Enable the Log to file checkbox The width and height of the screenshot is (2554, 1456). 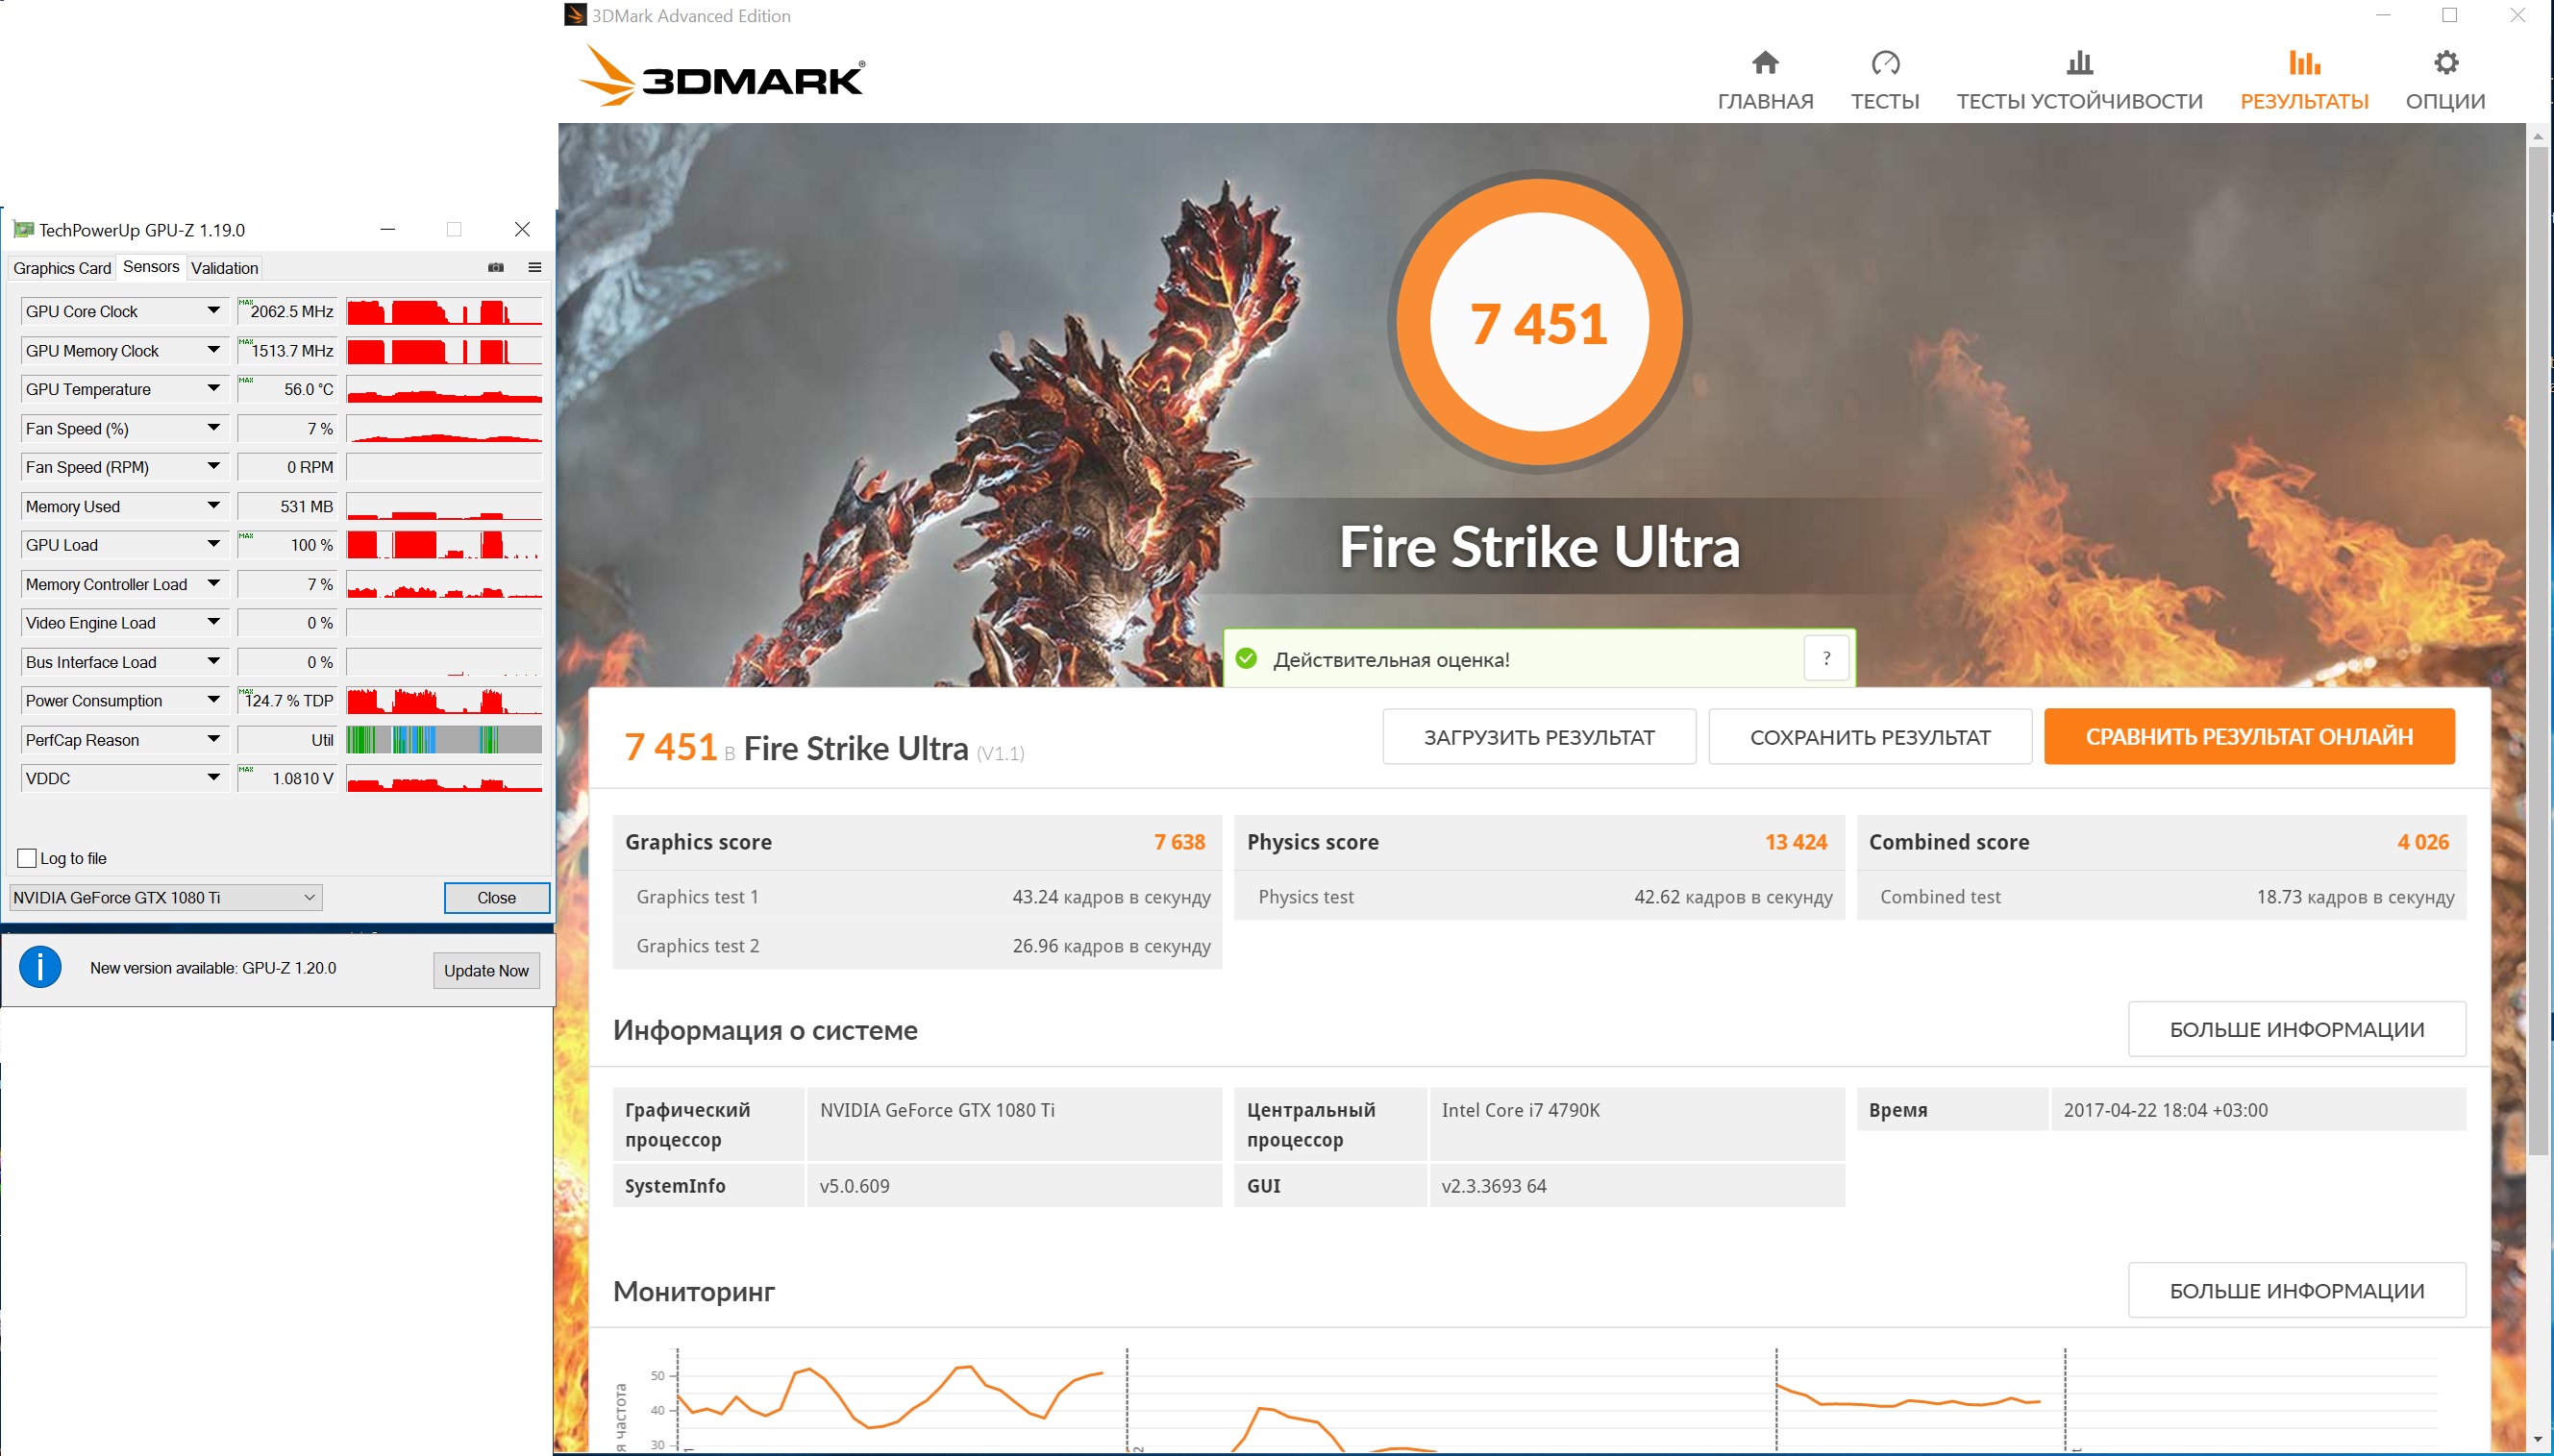click(x=28, y=858)
